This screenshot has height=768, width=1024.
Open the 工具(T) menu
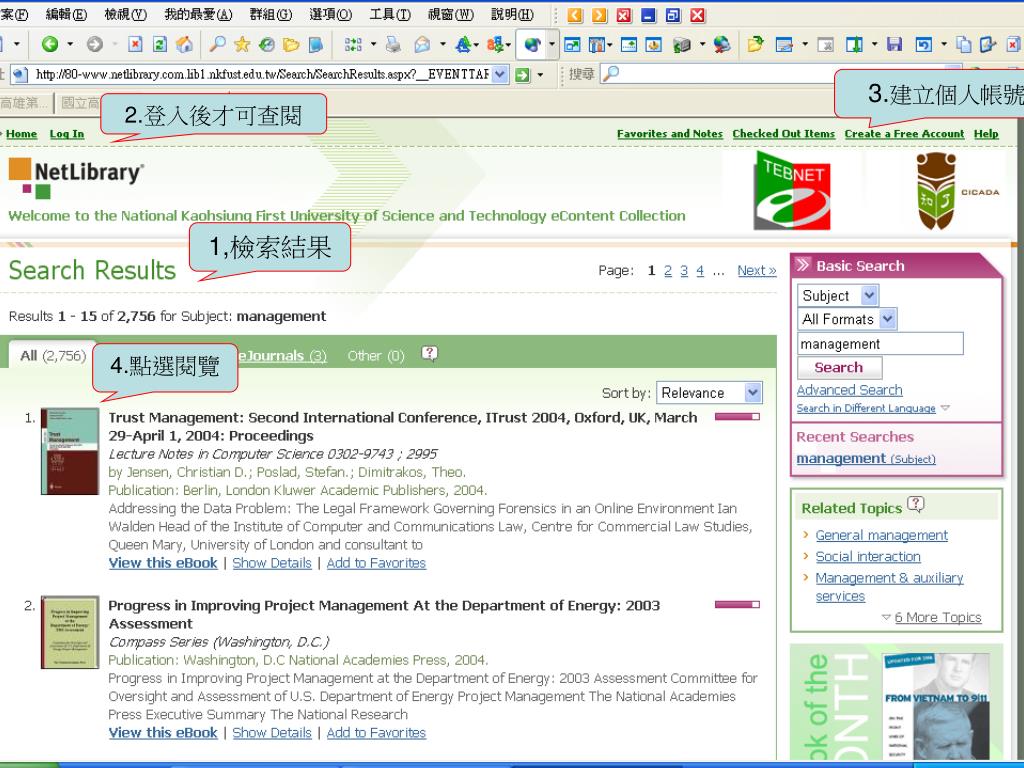pos(390,14)
